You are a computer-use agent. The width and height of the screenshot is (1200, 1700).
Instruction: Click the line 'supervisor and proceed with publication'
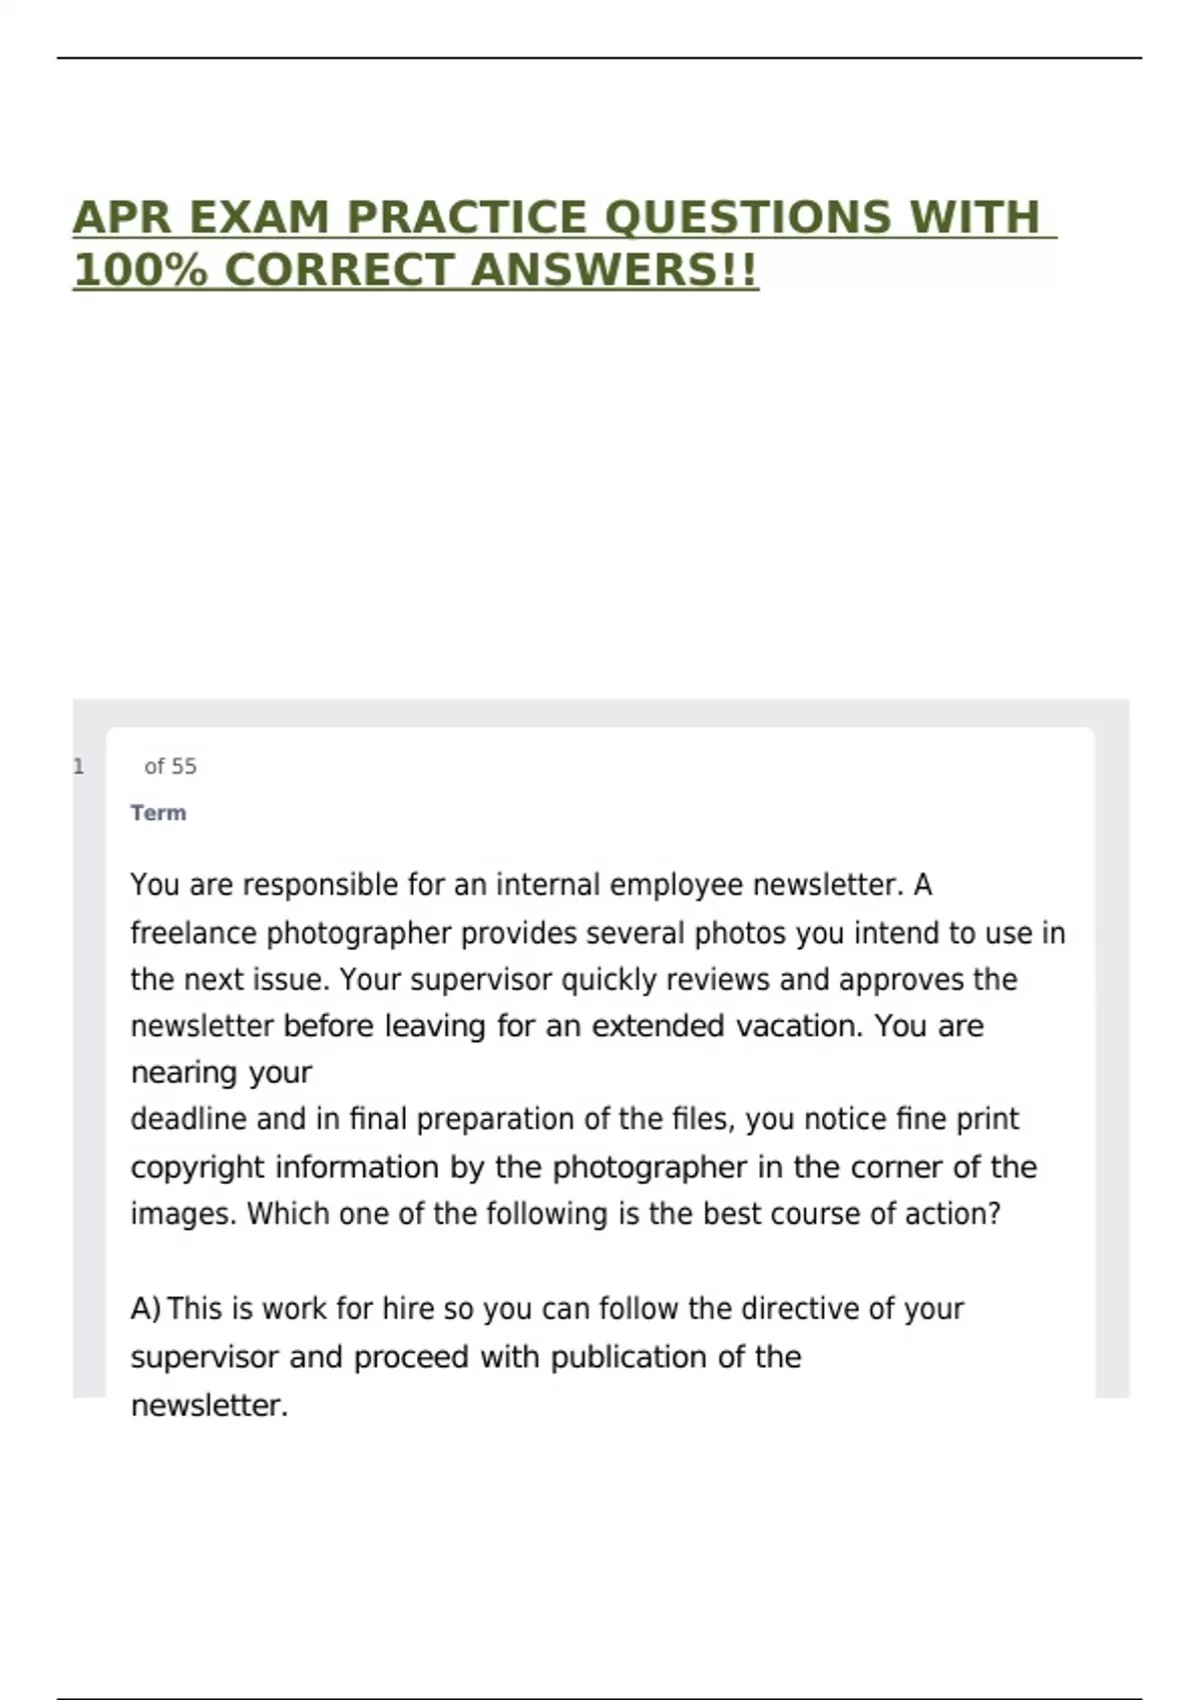pyautogui.click(x=466, y=1357)
